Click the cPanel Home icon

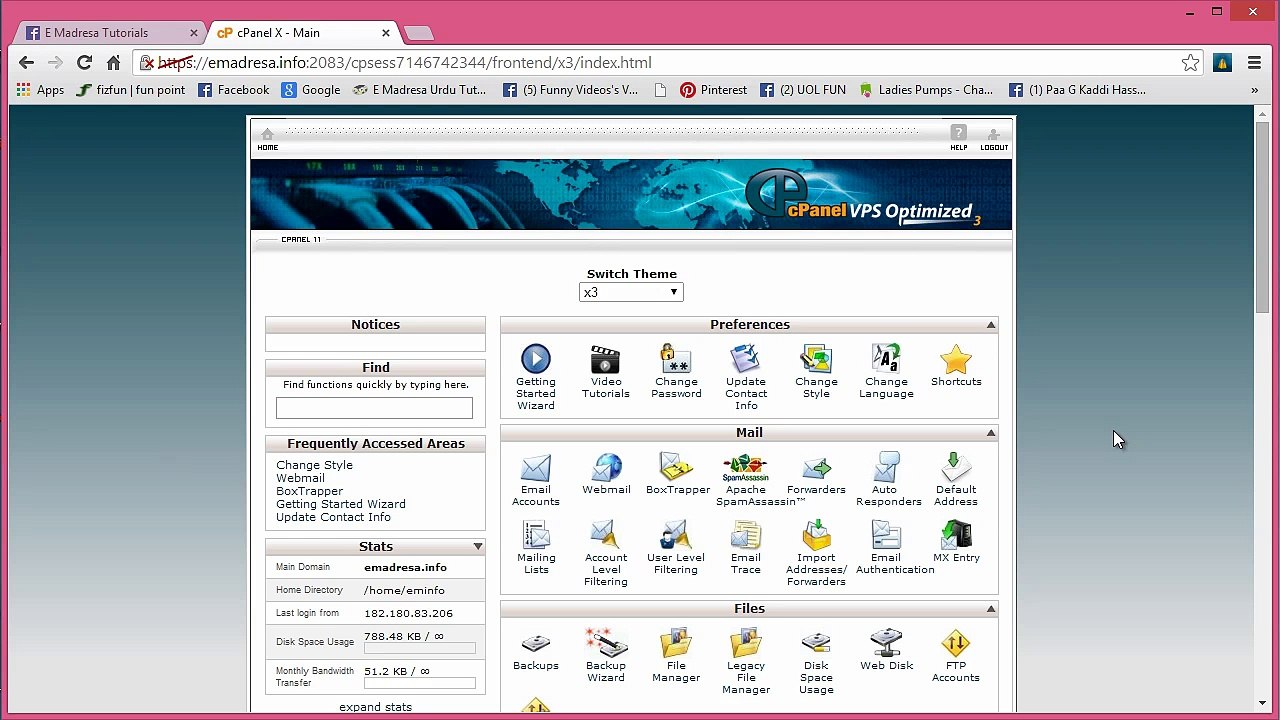pyautogui.click(x=267, y=138)
